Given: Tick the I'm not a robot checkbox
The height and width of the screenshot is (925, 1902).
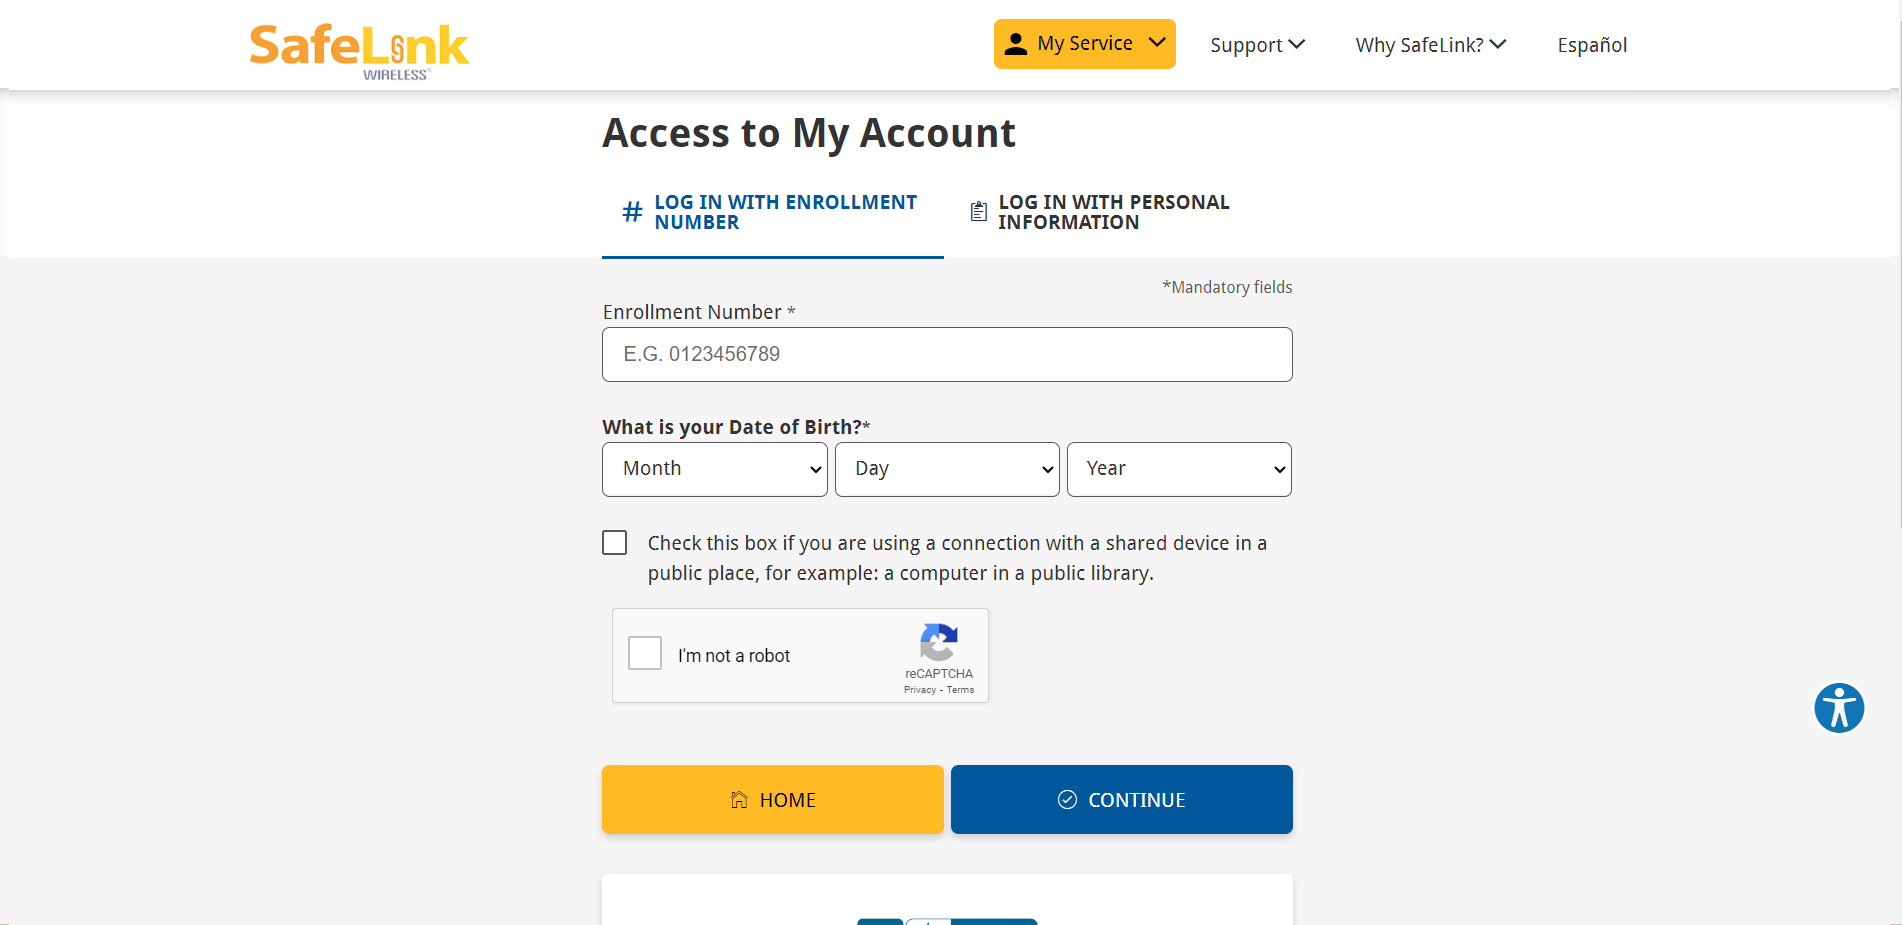Looking at the screenshot, I should click(x=645, y=654).
